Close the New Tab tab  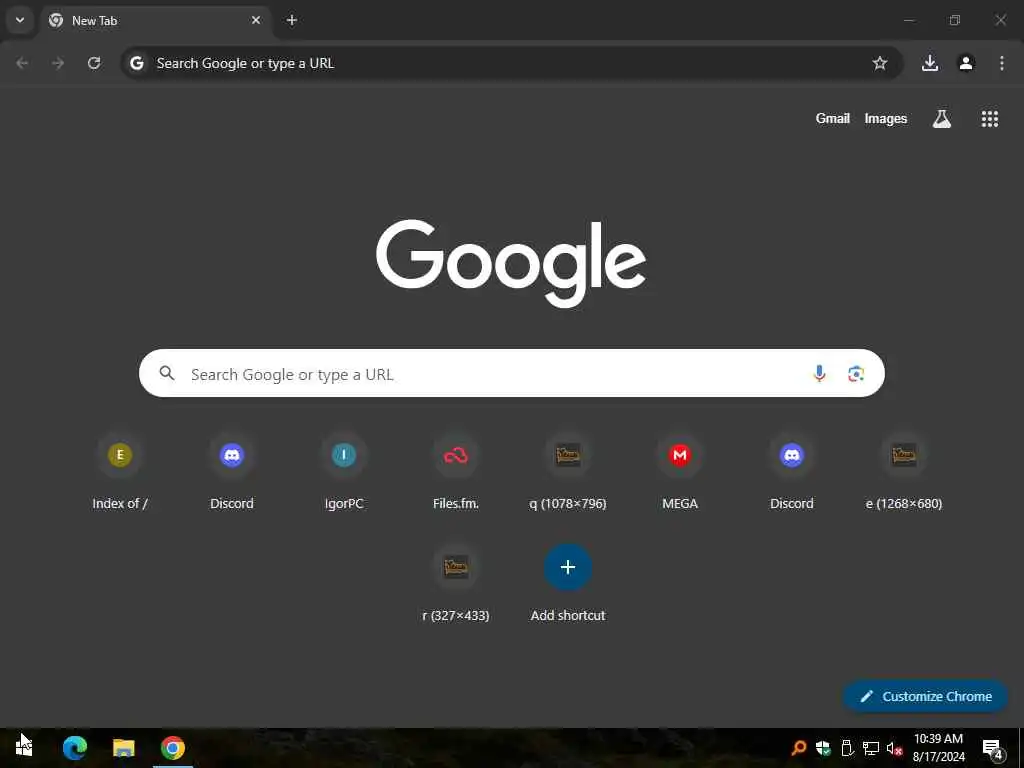coord(256,20)
